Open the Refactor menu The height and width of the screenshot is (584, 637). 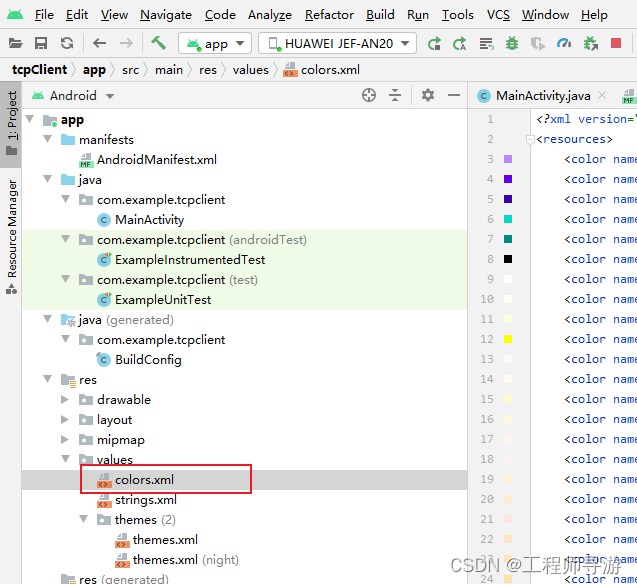pyautogui.click(x=329, y=15)
